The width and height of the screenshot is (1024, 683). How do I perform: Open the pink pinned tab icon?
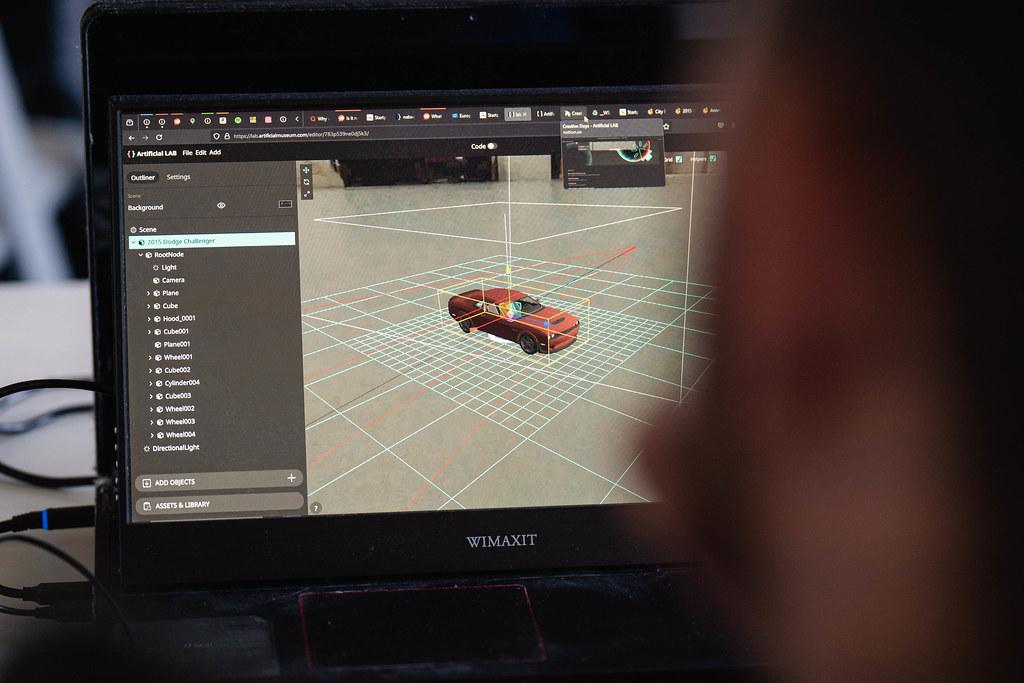coord(268,120)
